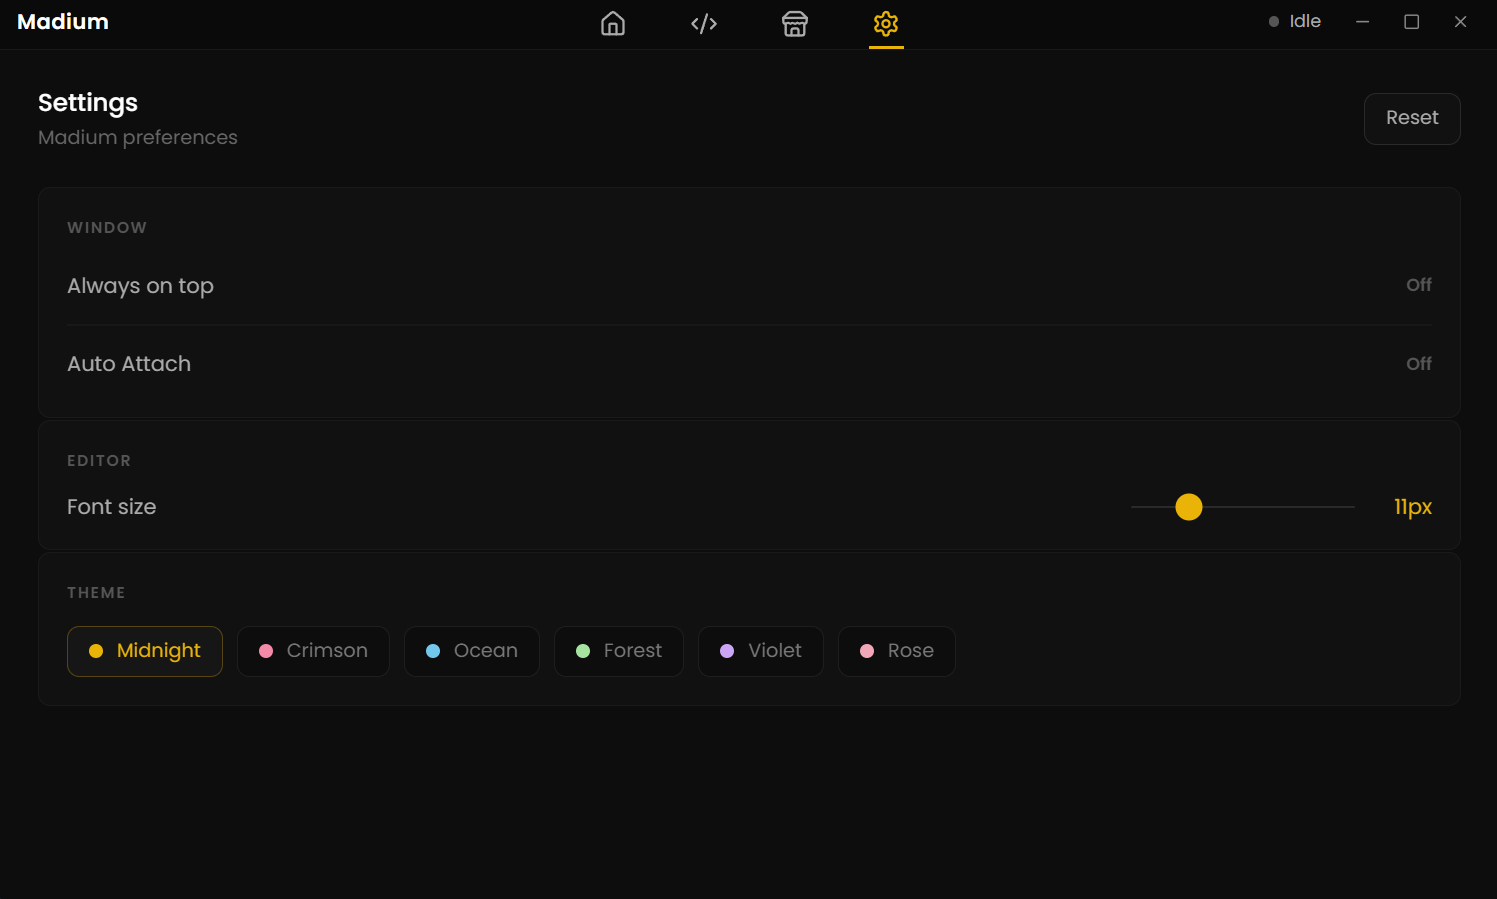Click the EDITOR section label
1497x899 pixels.
pyautogui.click(x=99, y=461)
